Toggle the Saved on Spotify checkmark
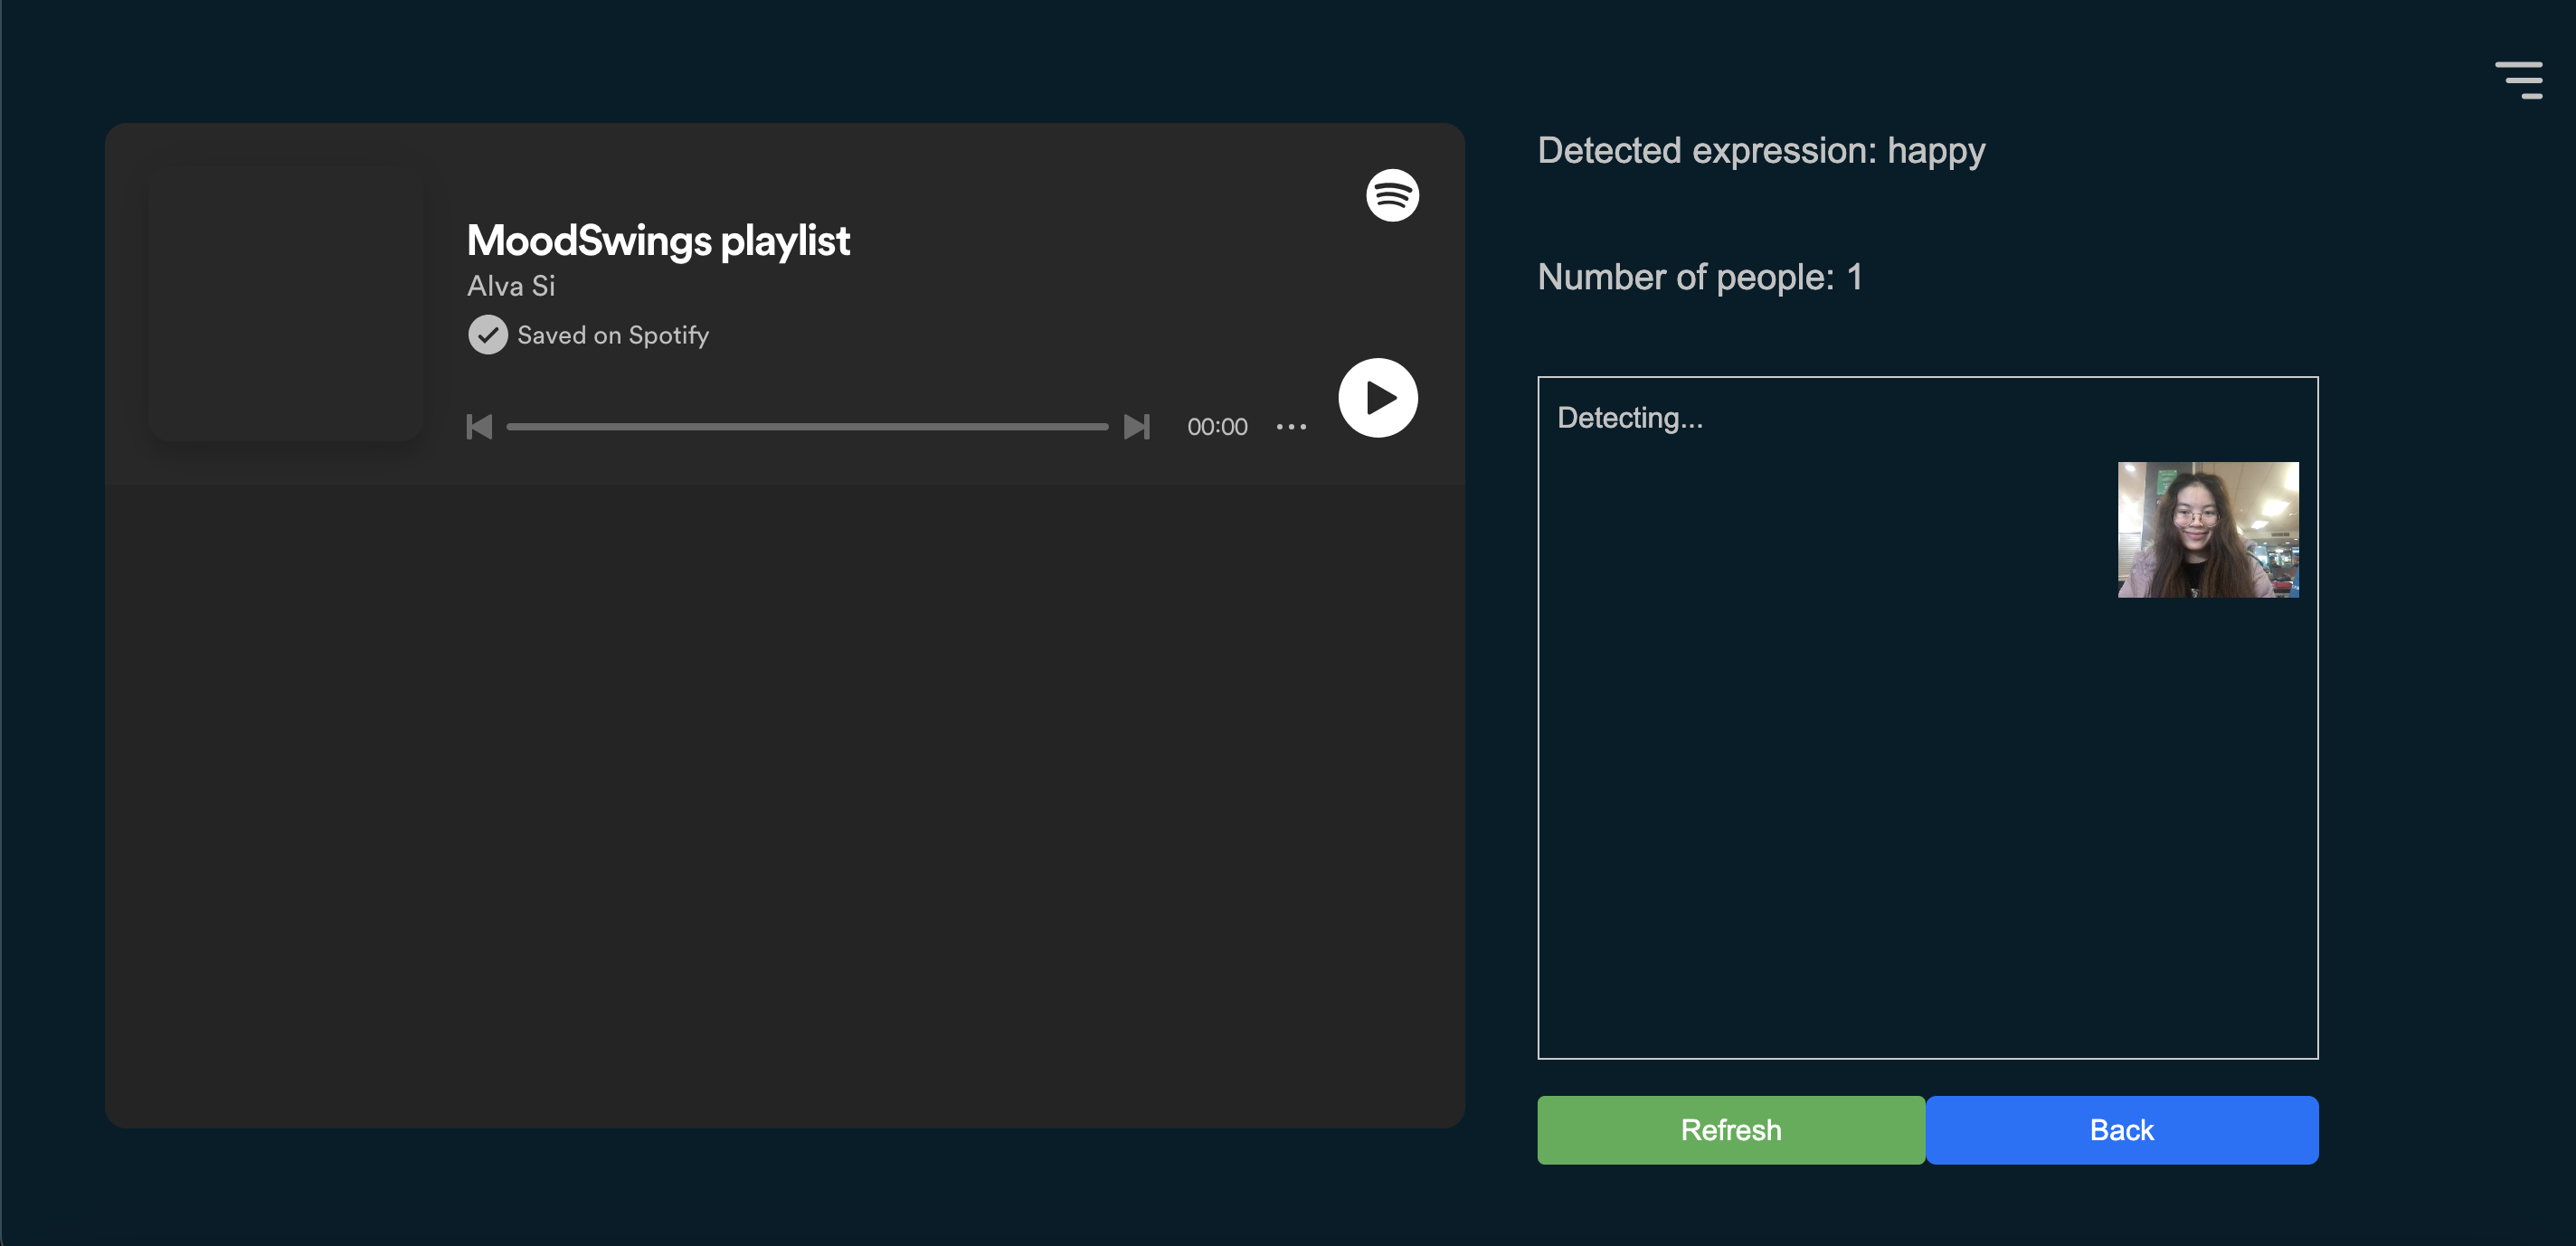 (x=488, y=335)
